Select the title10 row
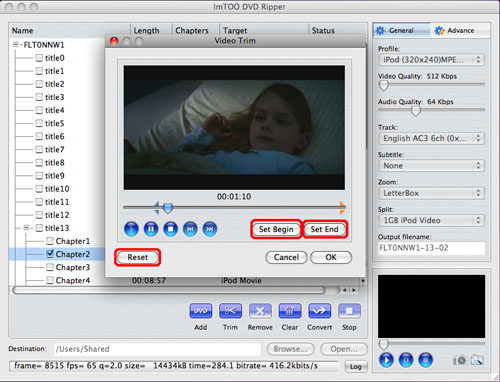 (x=57, y=189)
